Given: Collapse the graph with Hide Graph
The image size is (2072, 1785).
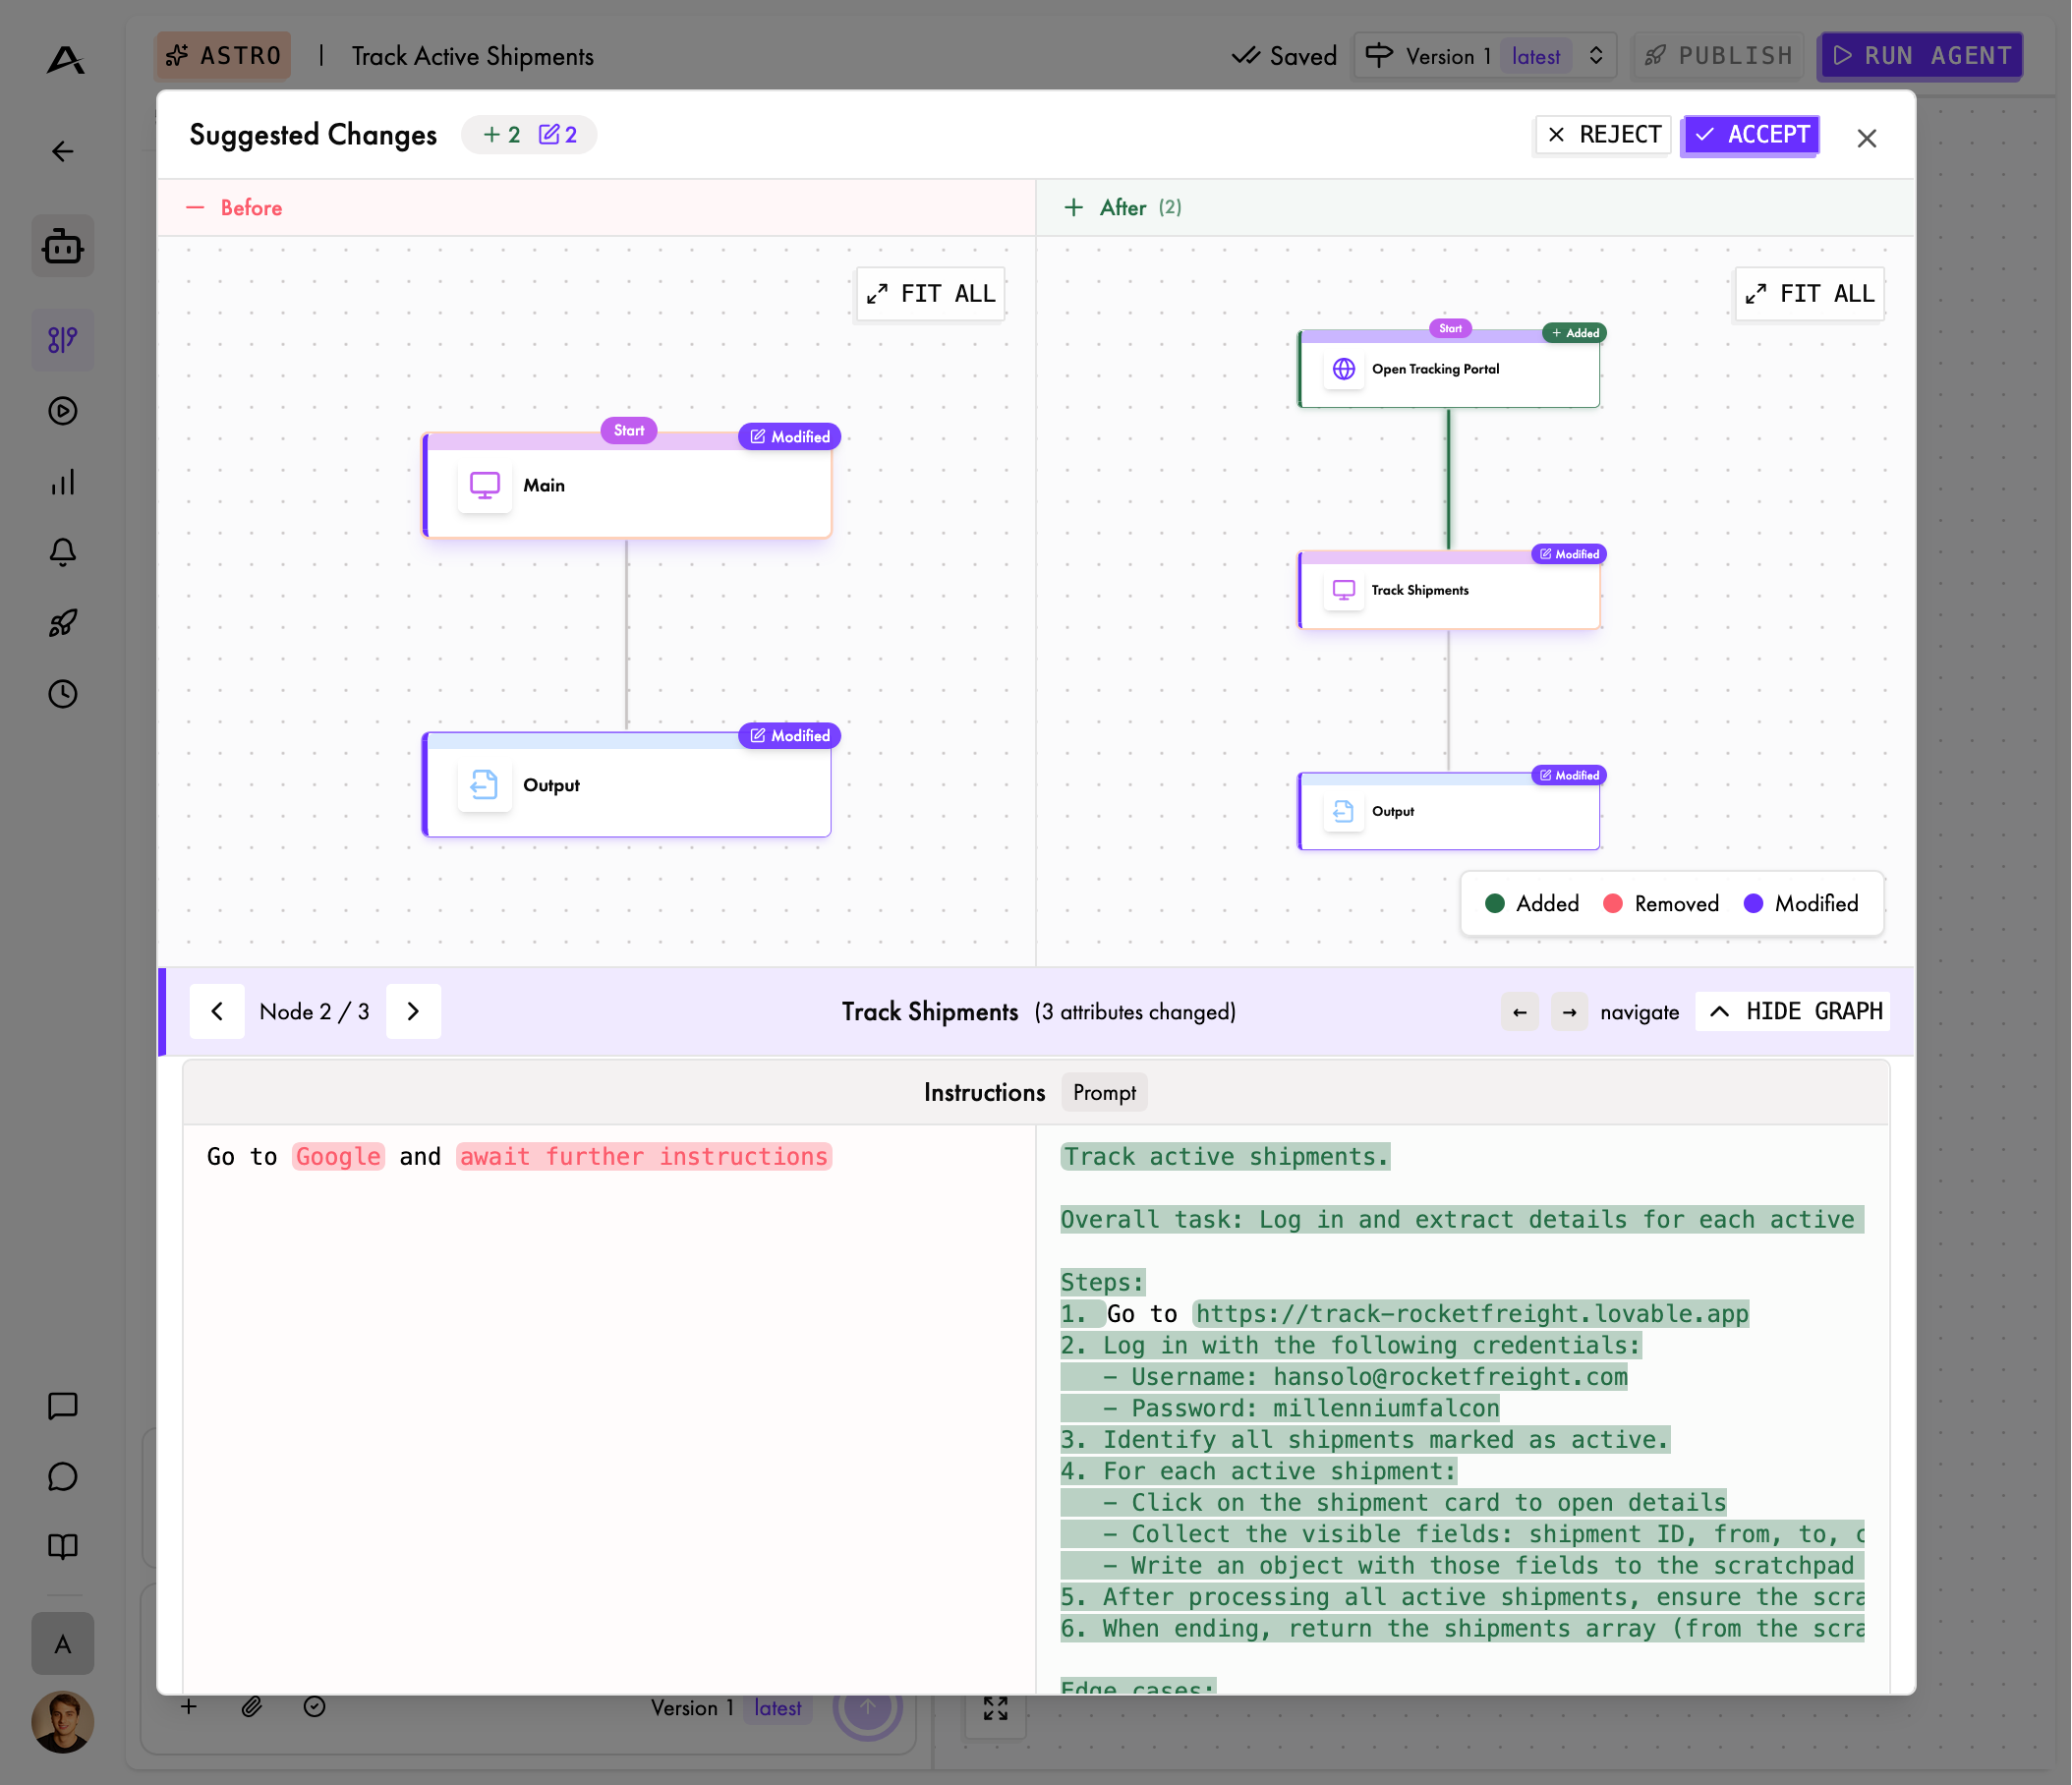Looking at the screenshot, I should point(1794,1011).
